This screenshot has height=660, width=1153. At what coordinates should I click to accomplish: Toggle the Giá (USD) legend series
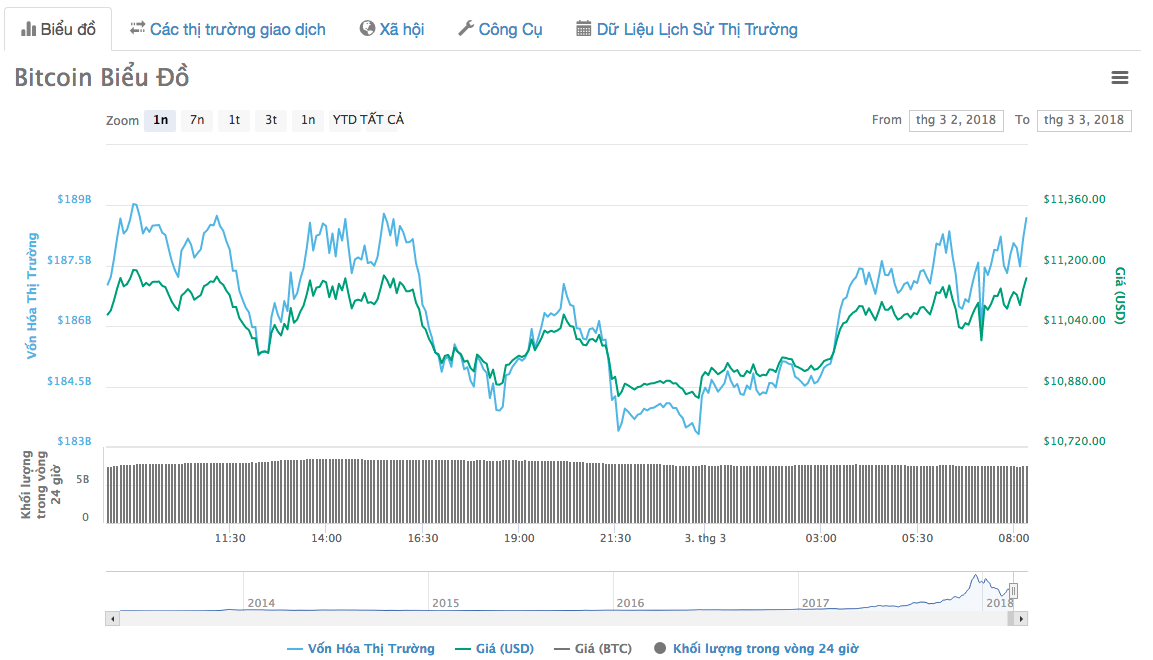494,648
